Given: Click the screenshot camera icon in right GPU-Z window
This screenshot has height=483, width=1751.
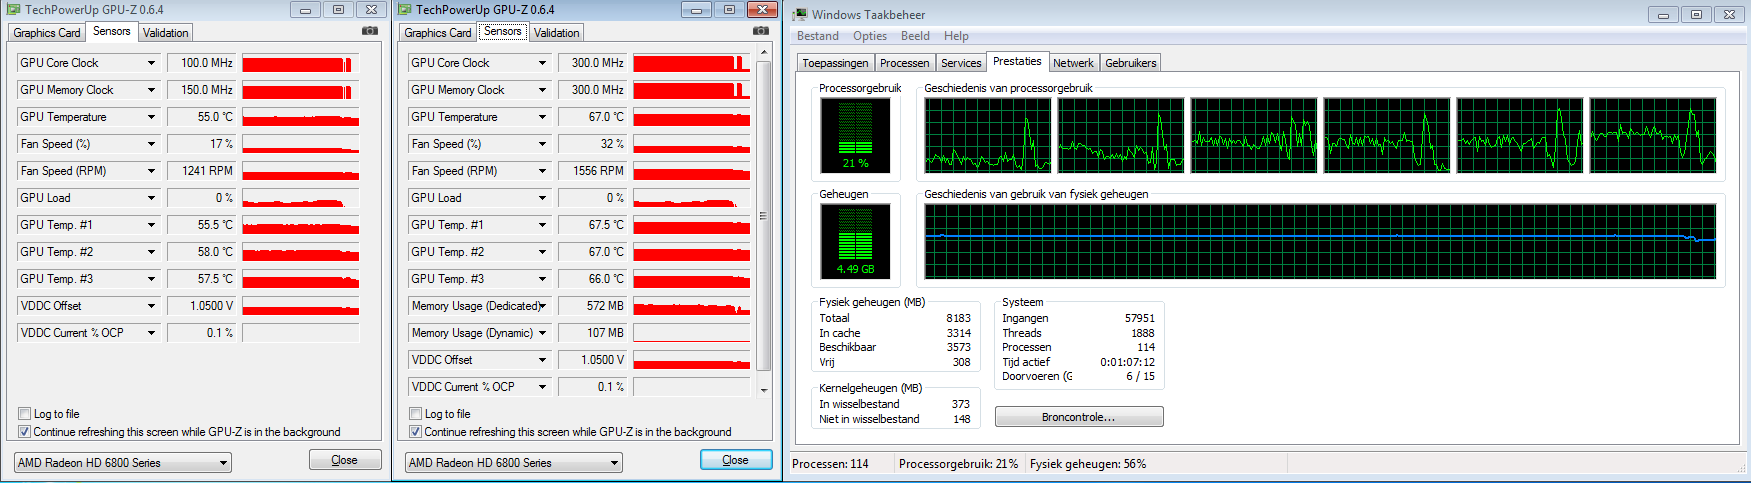Looking at the screenshot, I should pos(761,31).
